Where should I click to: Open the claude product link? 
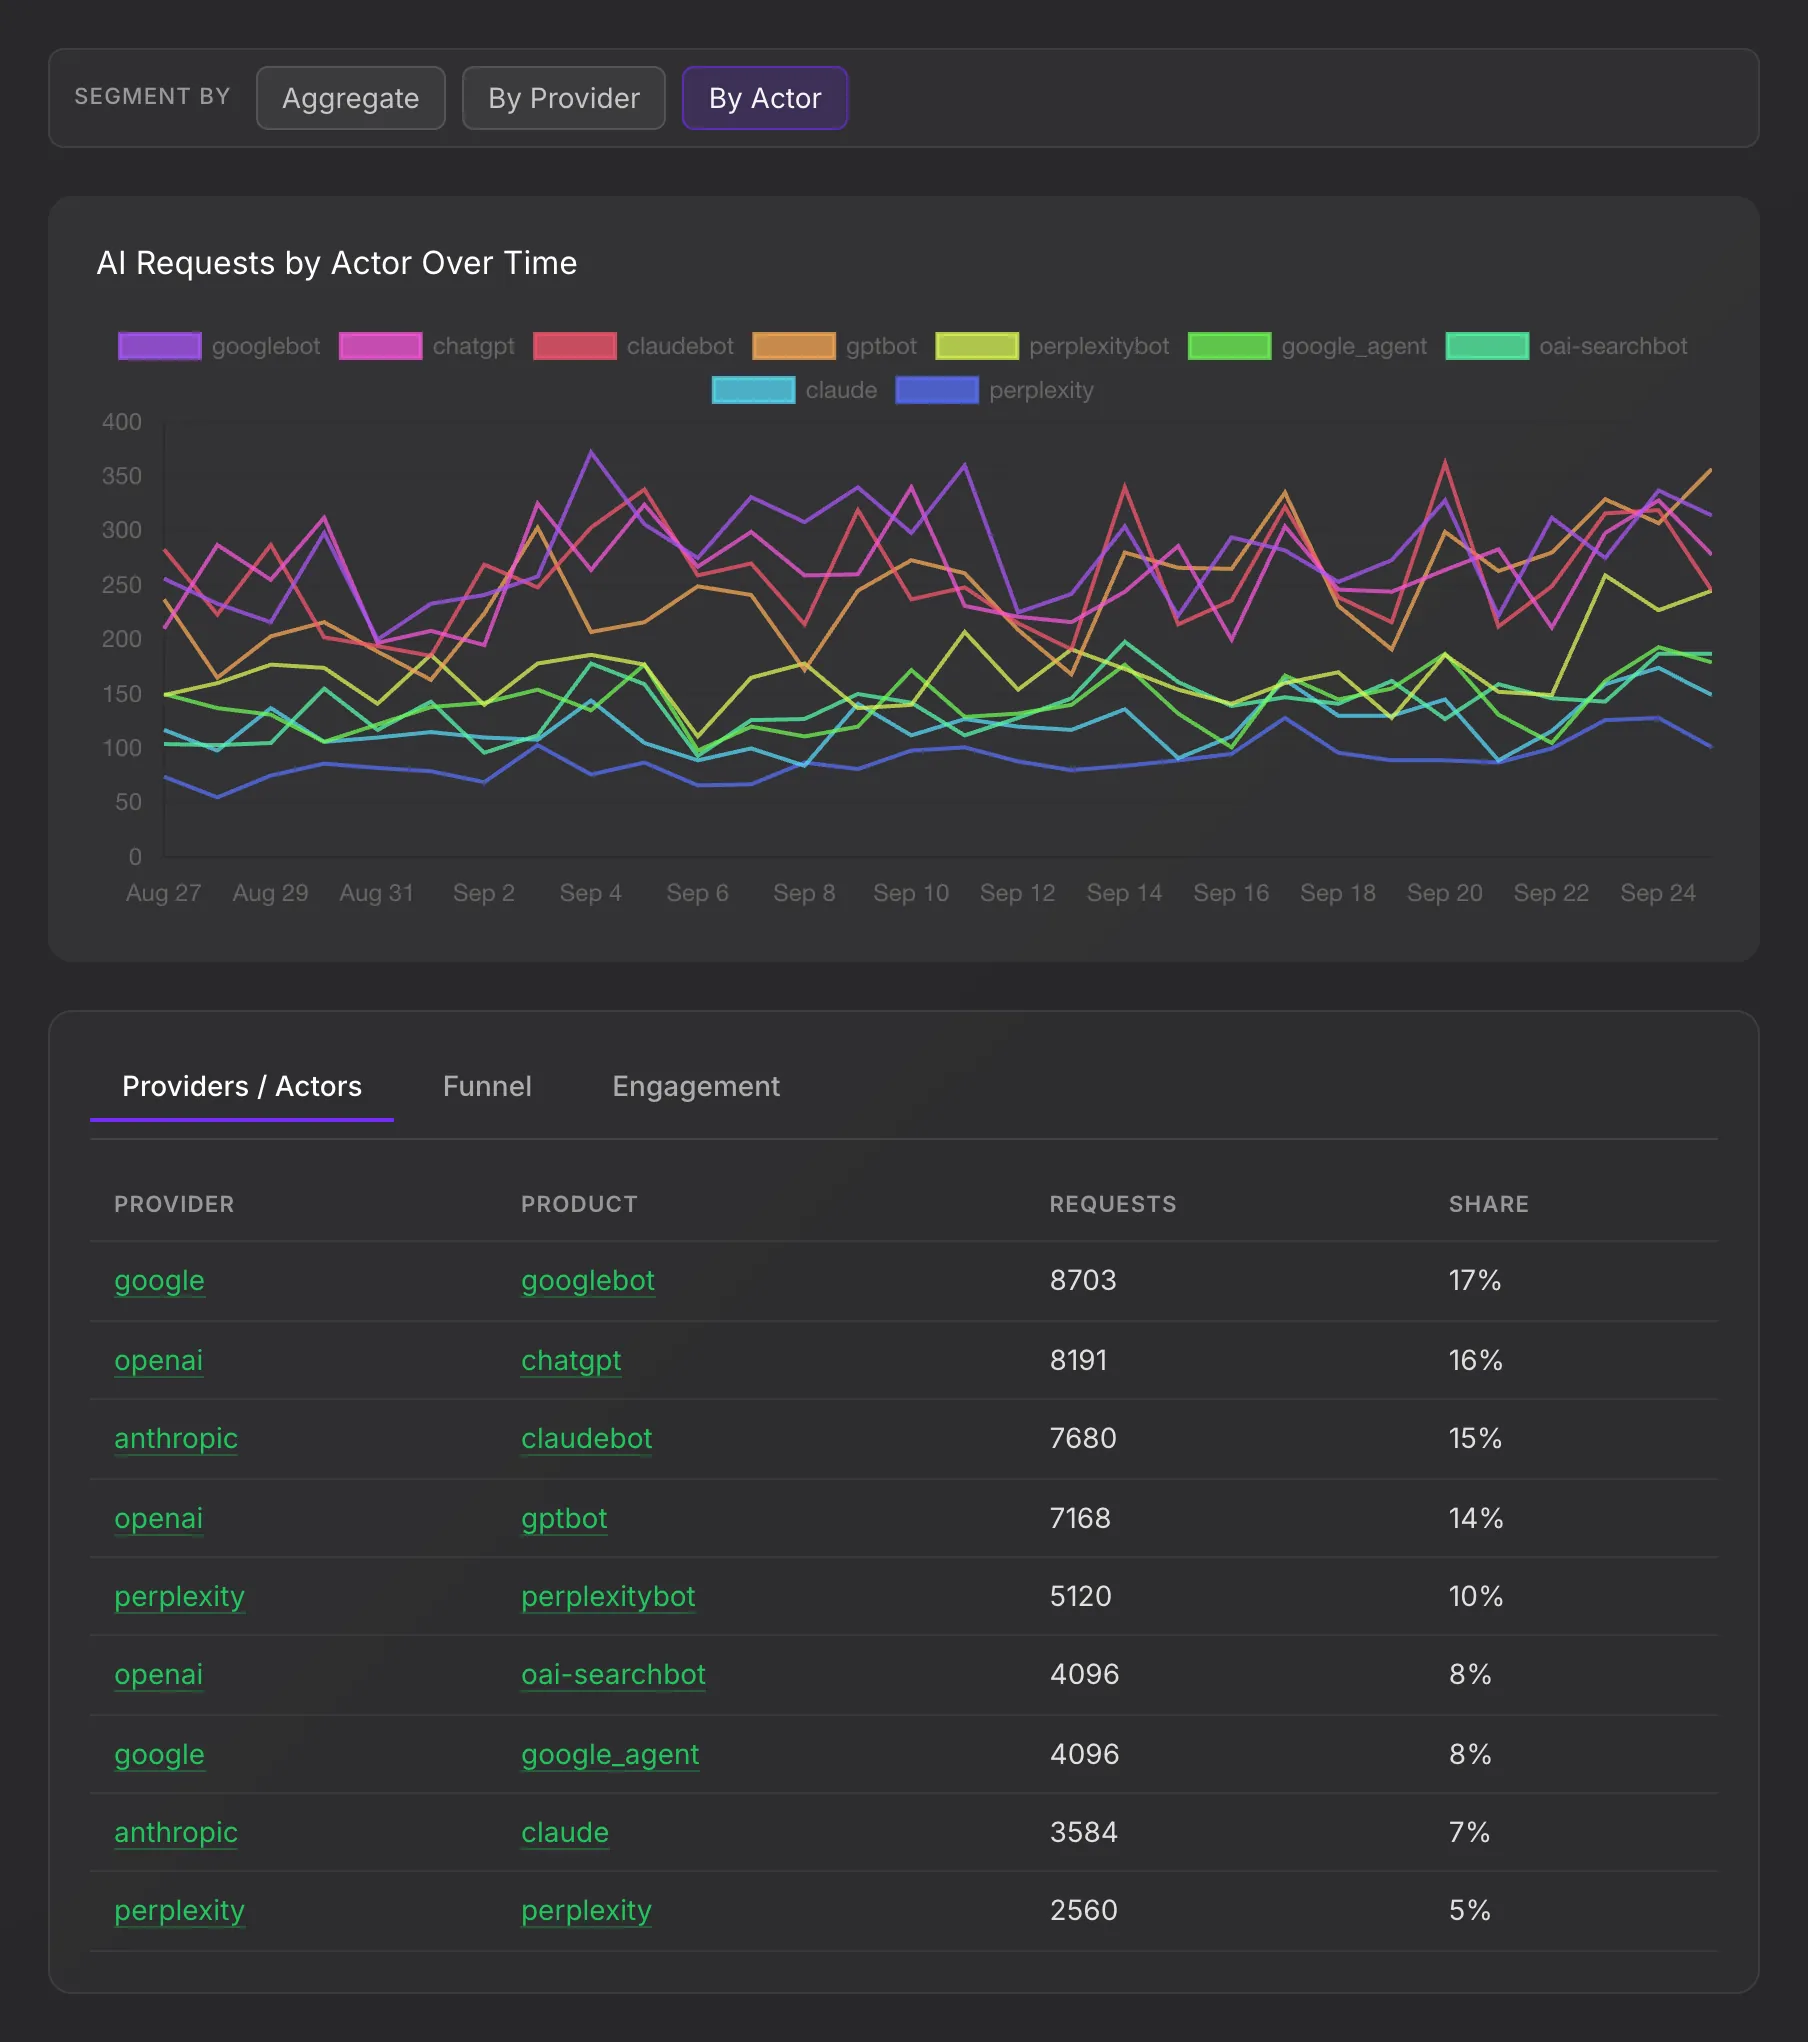click(565, 1833)
